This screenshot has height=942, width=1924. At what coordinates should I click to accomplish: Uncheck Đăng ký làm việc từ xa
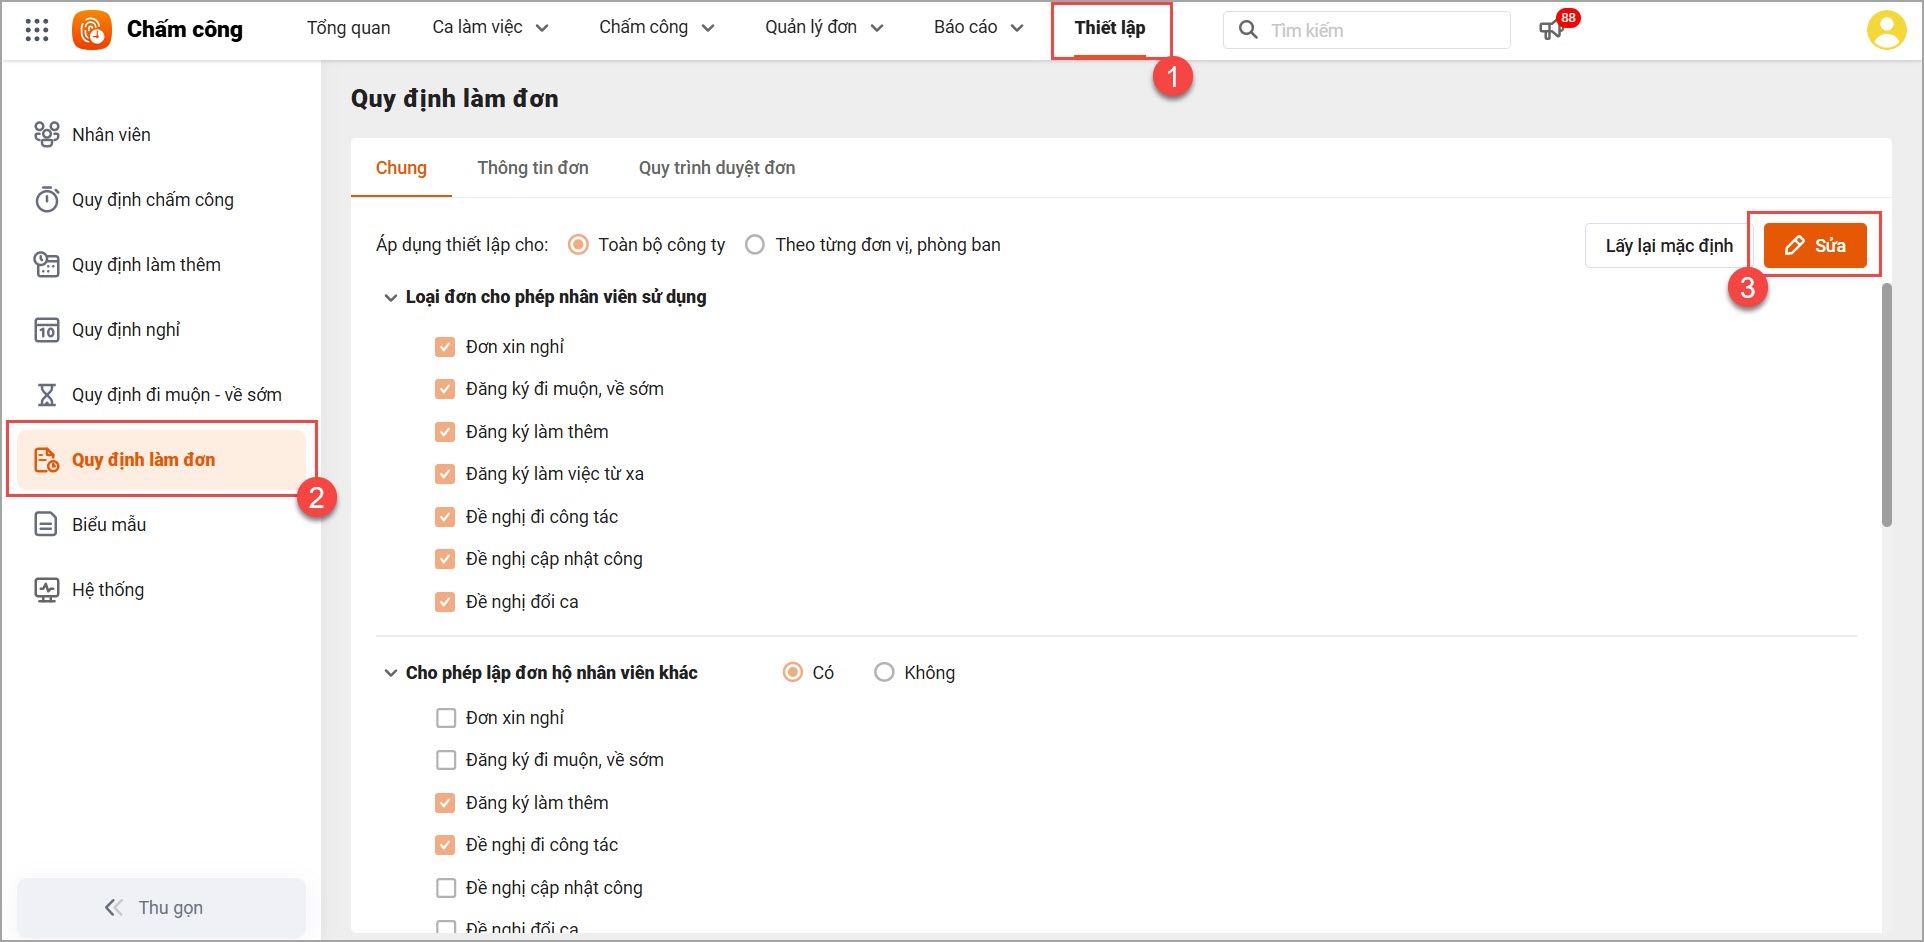click(x=445, y=474)
